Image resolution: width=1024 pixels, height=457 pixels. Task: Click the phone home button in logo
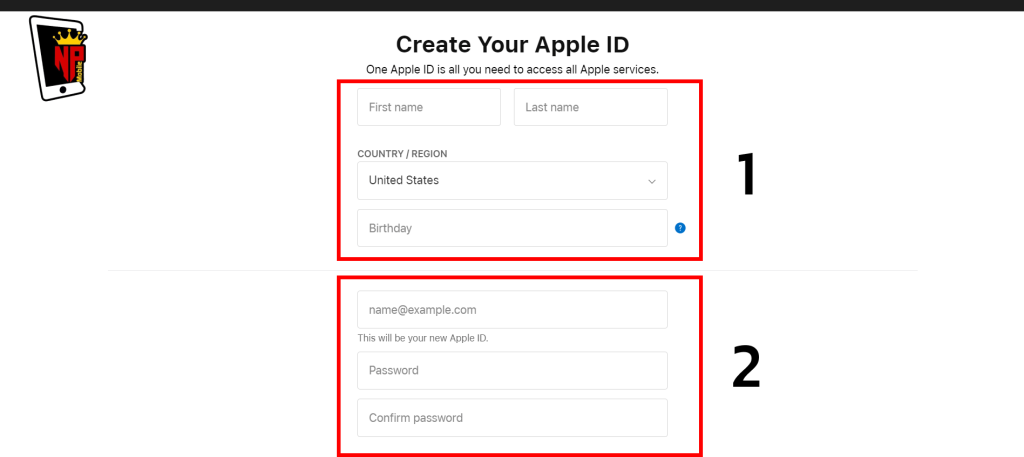63,89
